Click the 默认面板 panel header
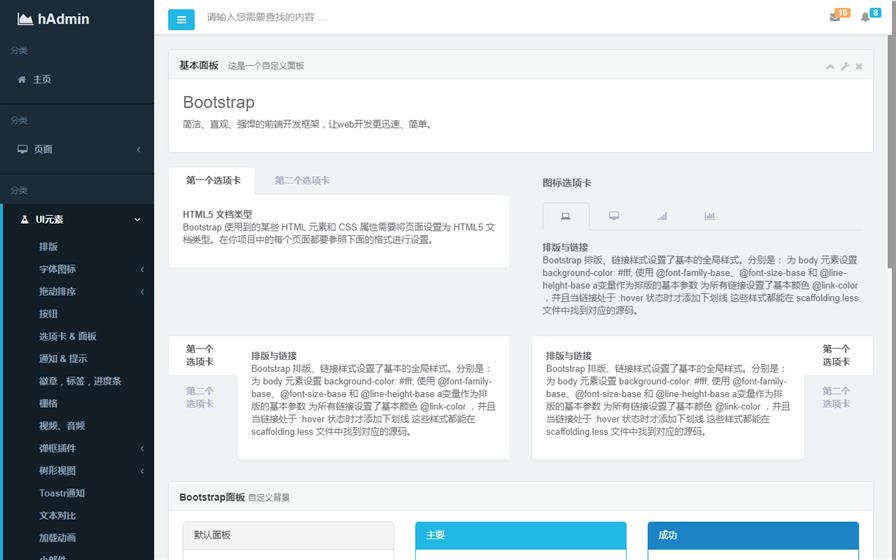This screenshot has height=560, width=896. (289, 535)
